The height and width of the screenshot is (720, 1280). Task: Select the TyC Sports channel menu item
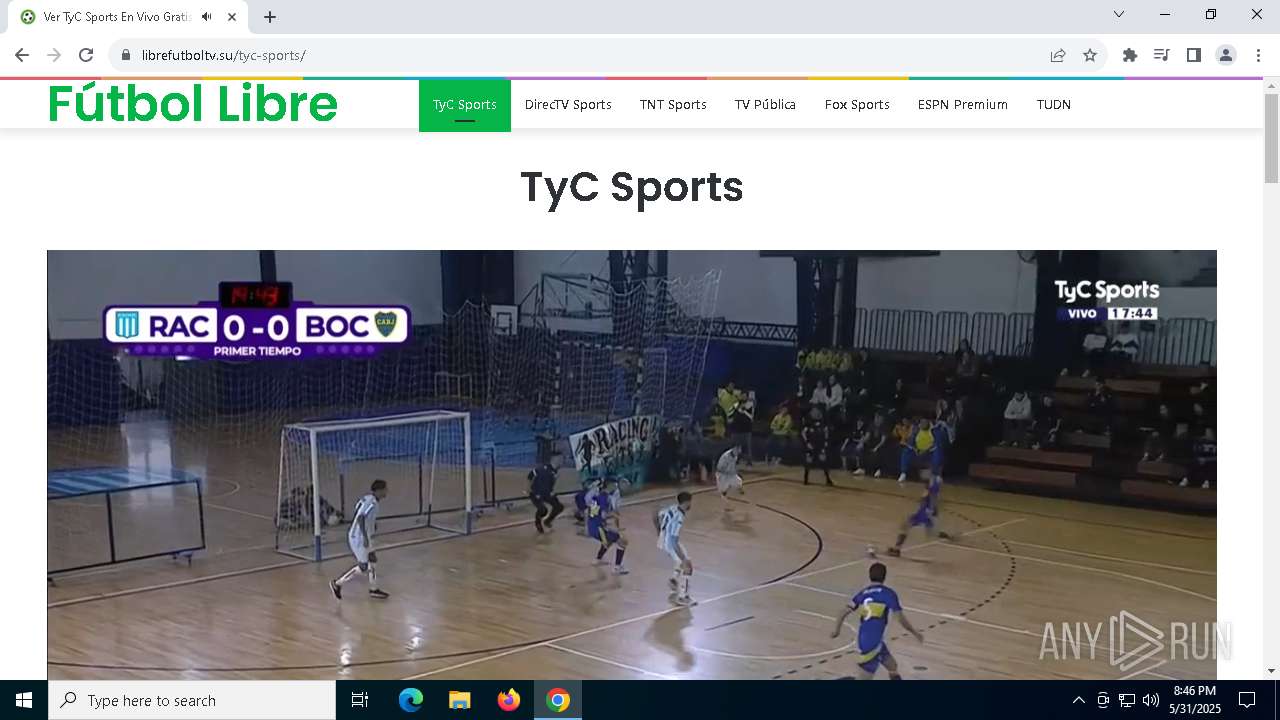pos(465,105)
